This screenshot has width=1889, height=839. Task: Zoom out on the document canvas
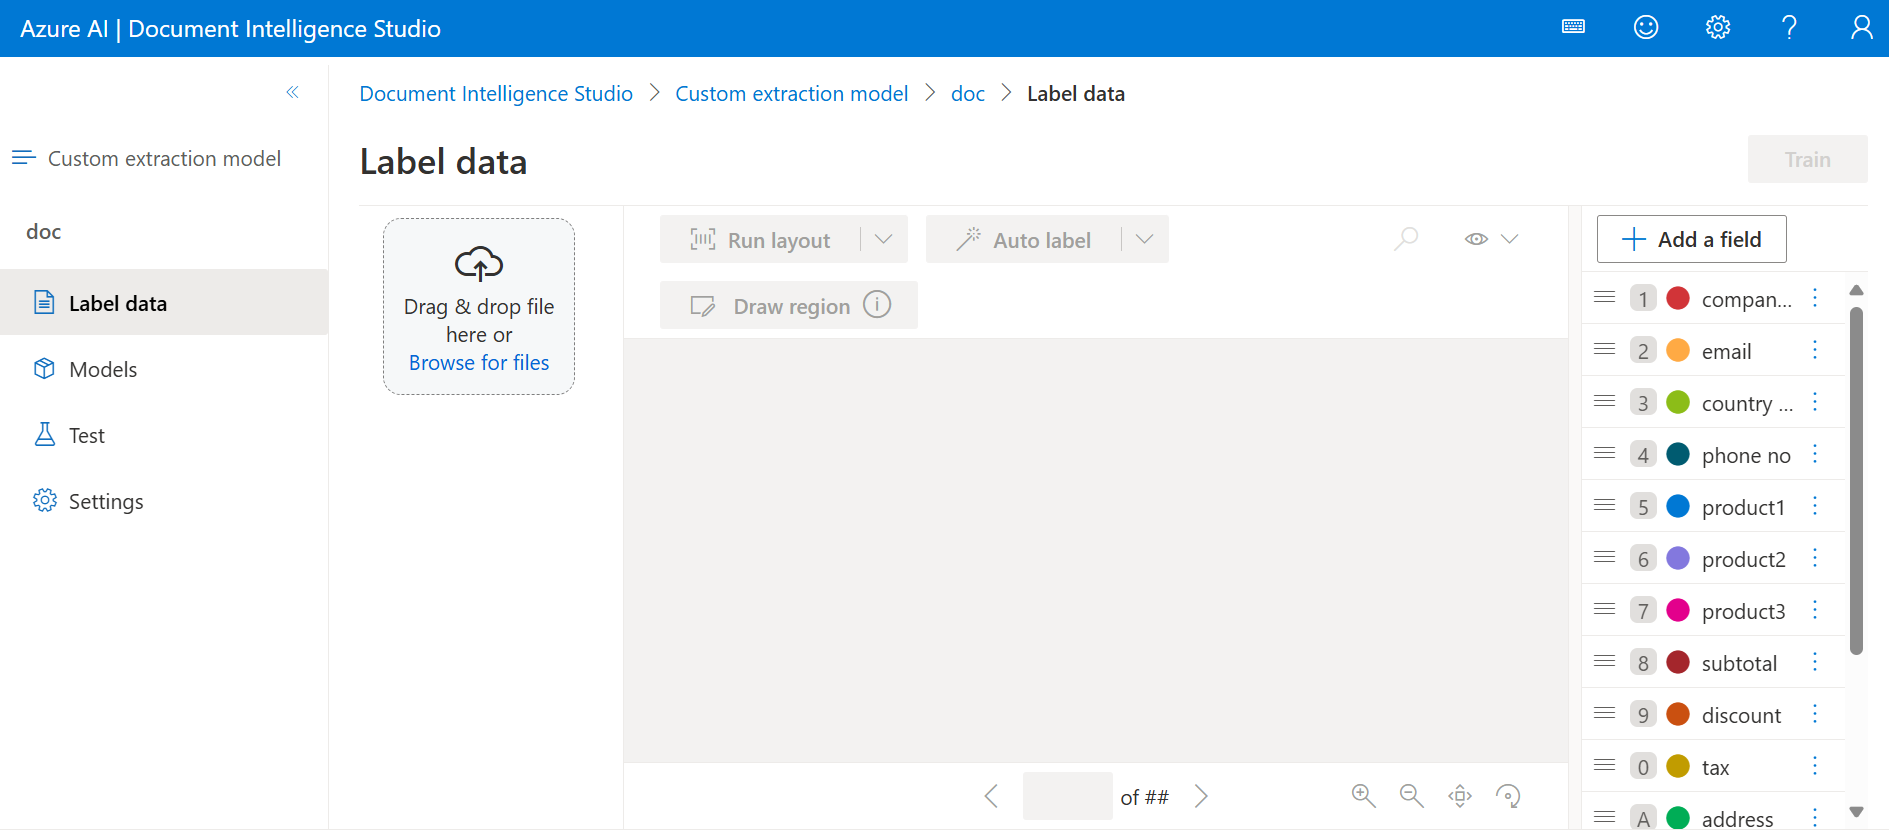point(1411,796)
